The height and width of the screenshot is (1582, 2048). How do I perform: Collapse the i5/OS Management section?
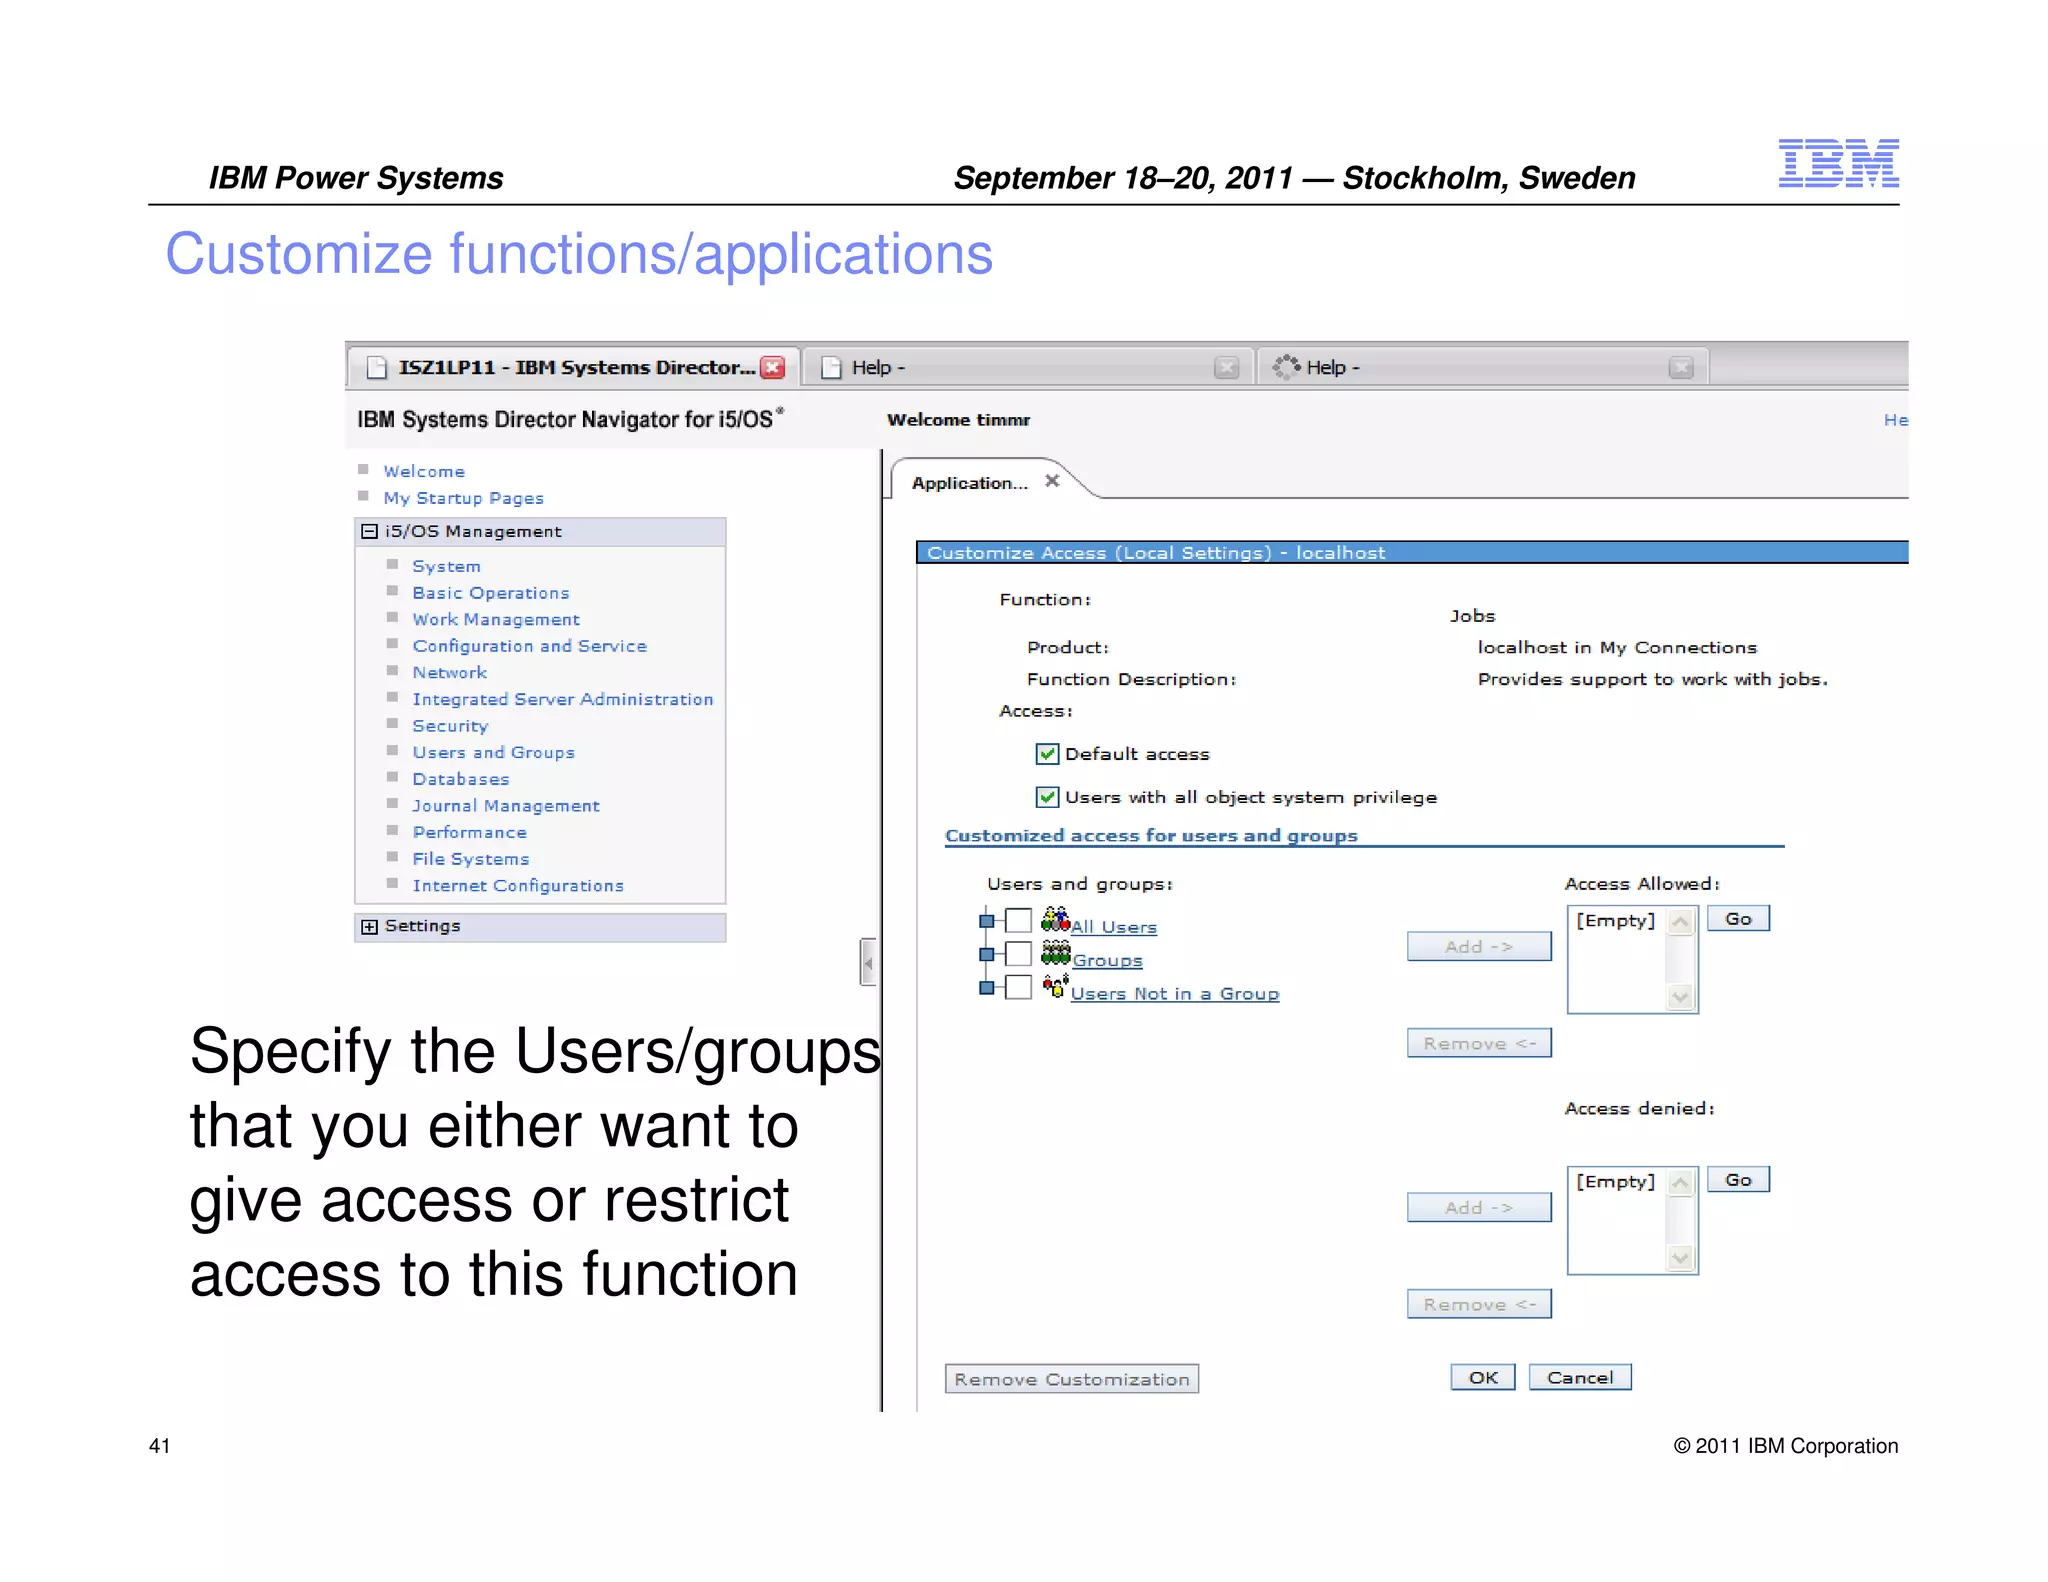[369, 532]
